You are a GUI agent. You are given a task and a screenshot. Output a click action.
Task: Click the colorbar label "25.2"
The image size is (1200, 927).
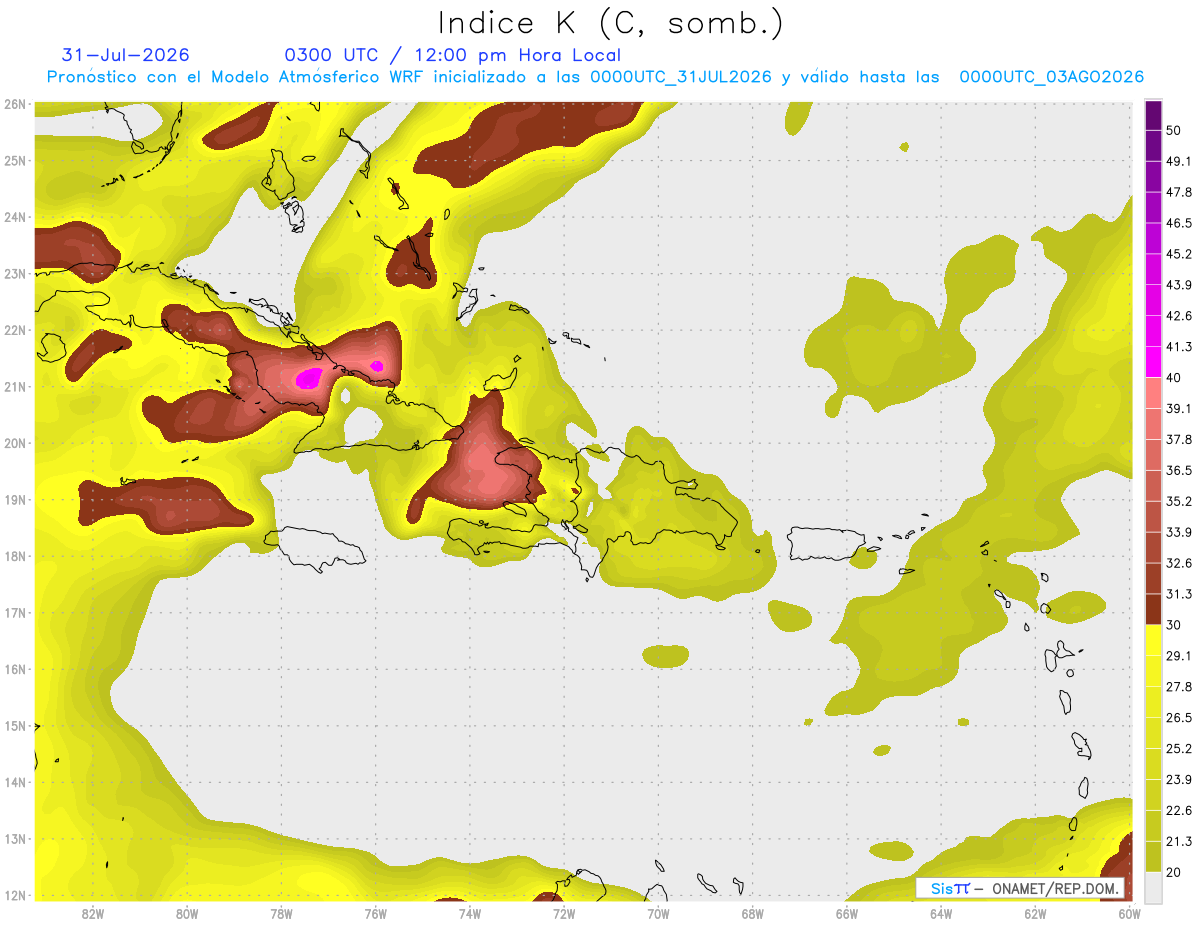[x=1178, y=748]
